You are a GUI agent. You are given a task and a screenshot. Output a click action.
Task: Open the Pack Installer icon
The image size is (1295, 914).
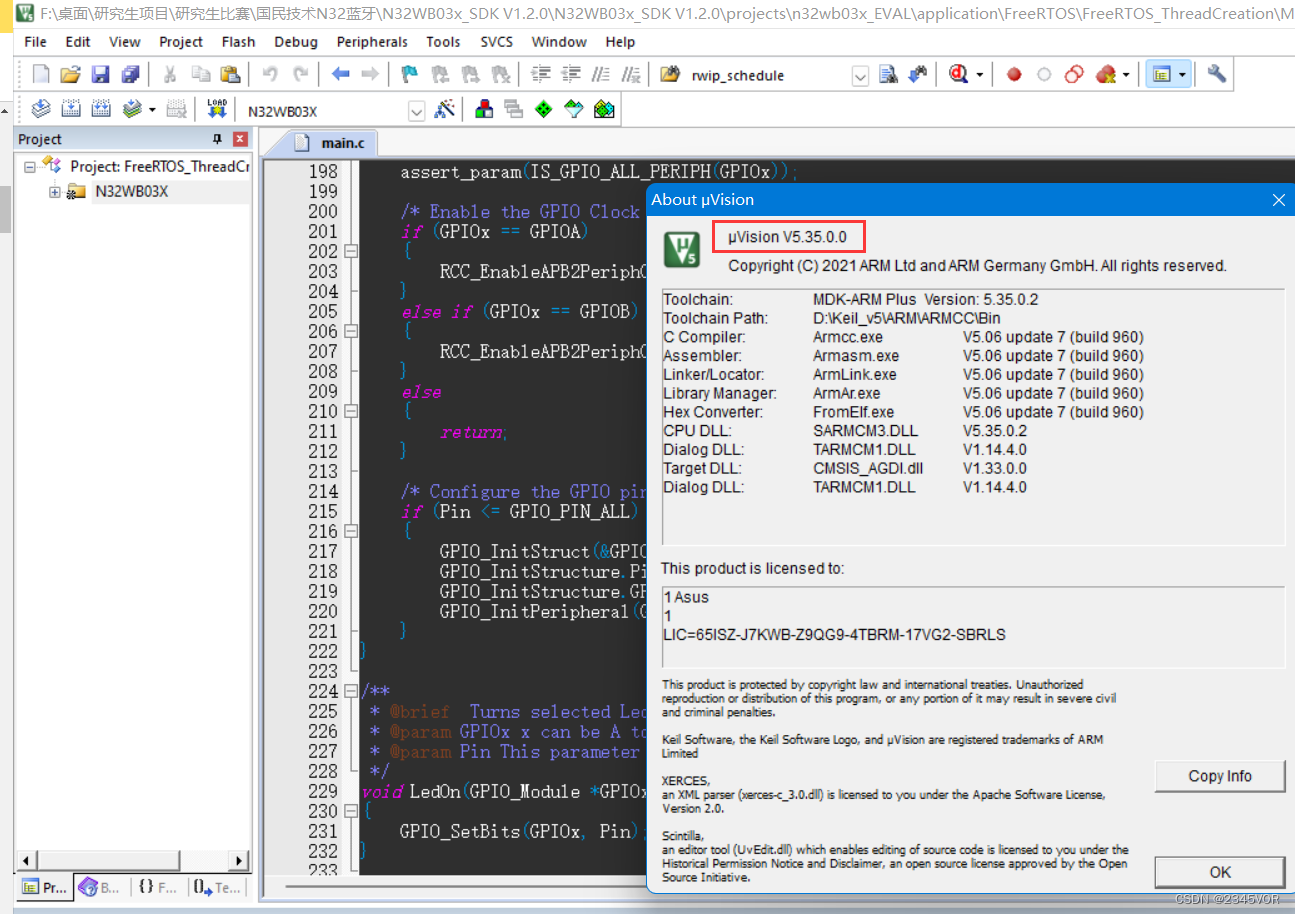point(603,110)
